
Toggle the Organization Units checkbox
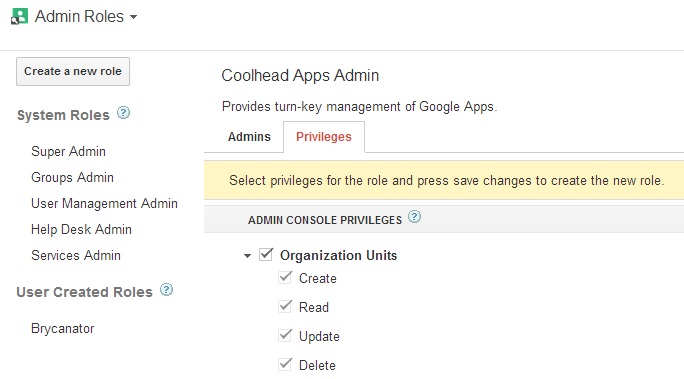click(266, 254)
